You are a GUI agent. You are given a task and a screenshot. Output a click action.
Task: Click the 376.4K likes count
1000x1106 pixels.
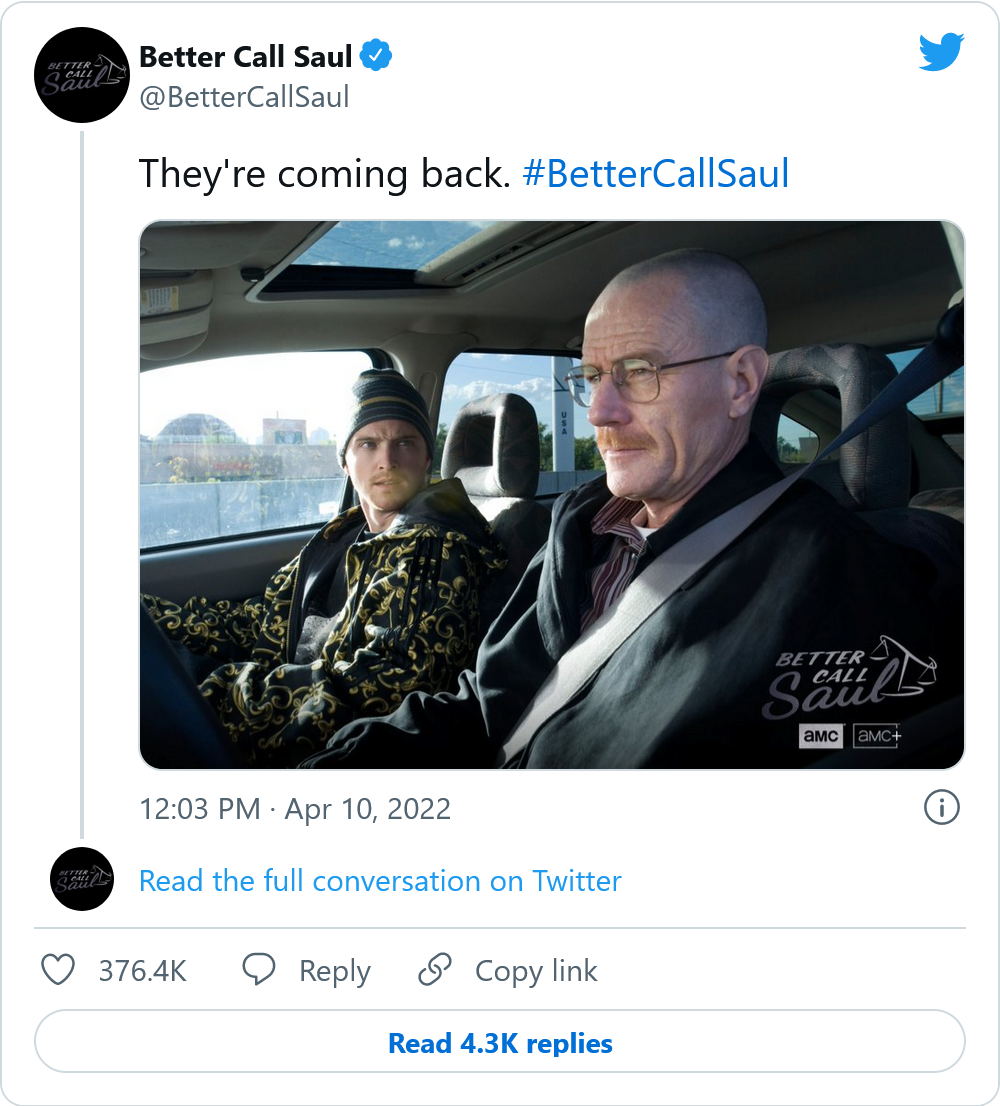(142, 971)
